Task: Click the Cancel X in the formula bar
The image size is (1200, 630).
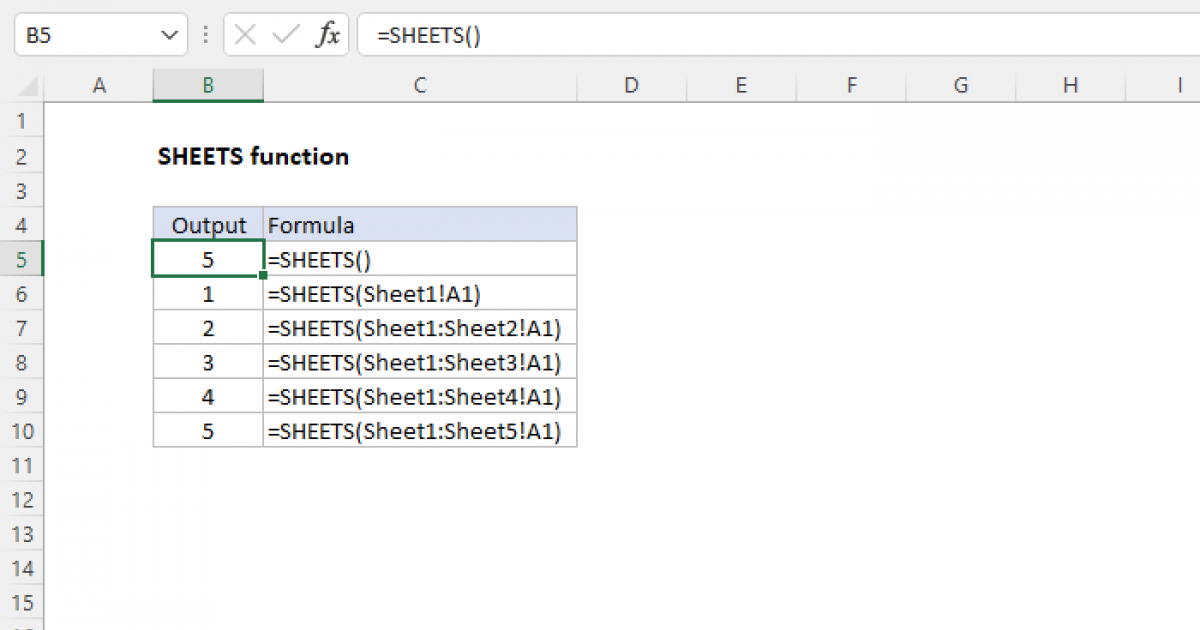Action: [245, 34]
